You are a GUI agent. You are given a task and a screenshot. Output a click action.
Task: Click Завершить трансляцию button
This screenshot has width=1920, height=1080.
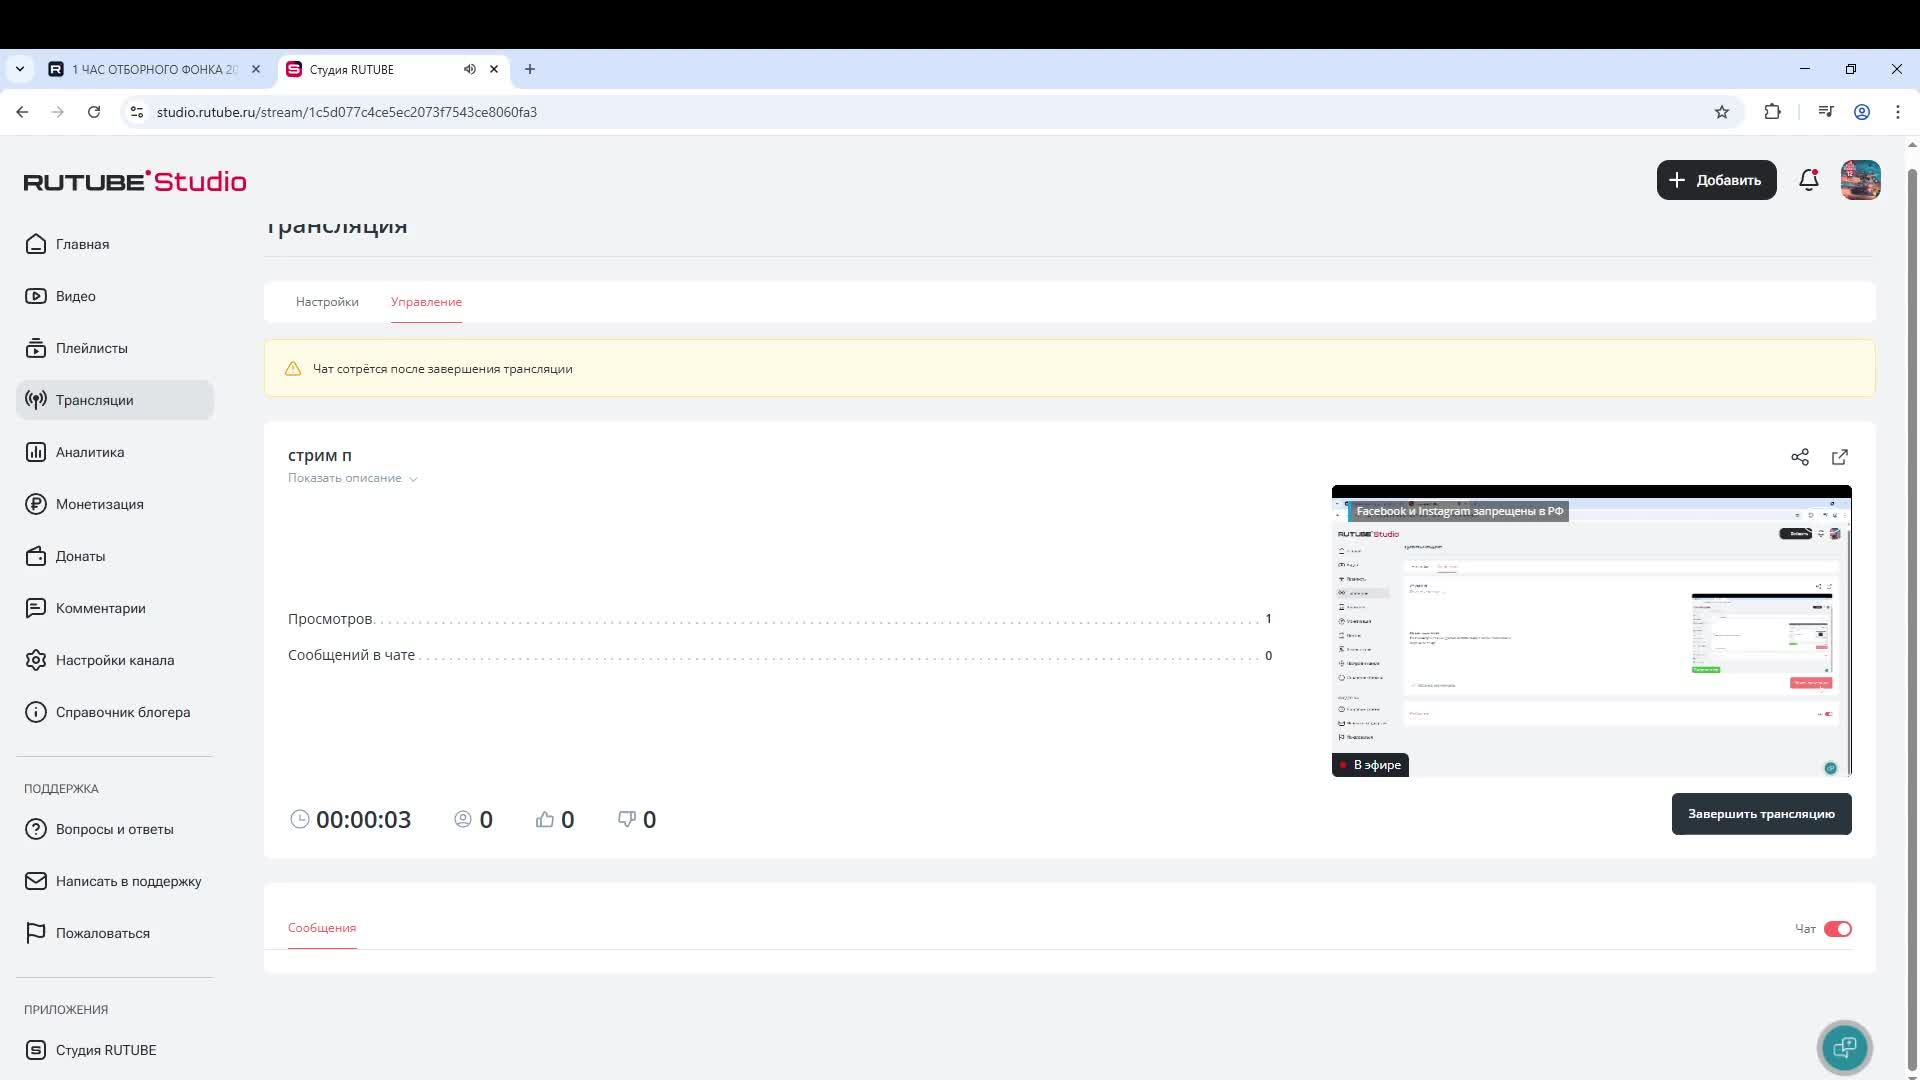pos(1761,814)
